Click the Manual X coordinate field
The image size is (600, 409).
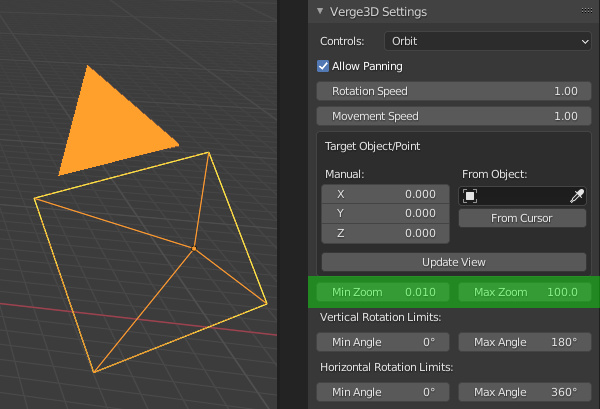385,194
